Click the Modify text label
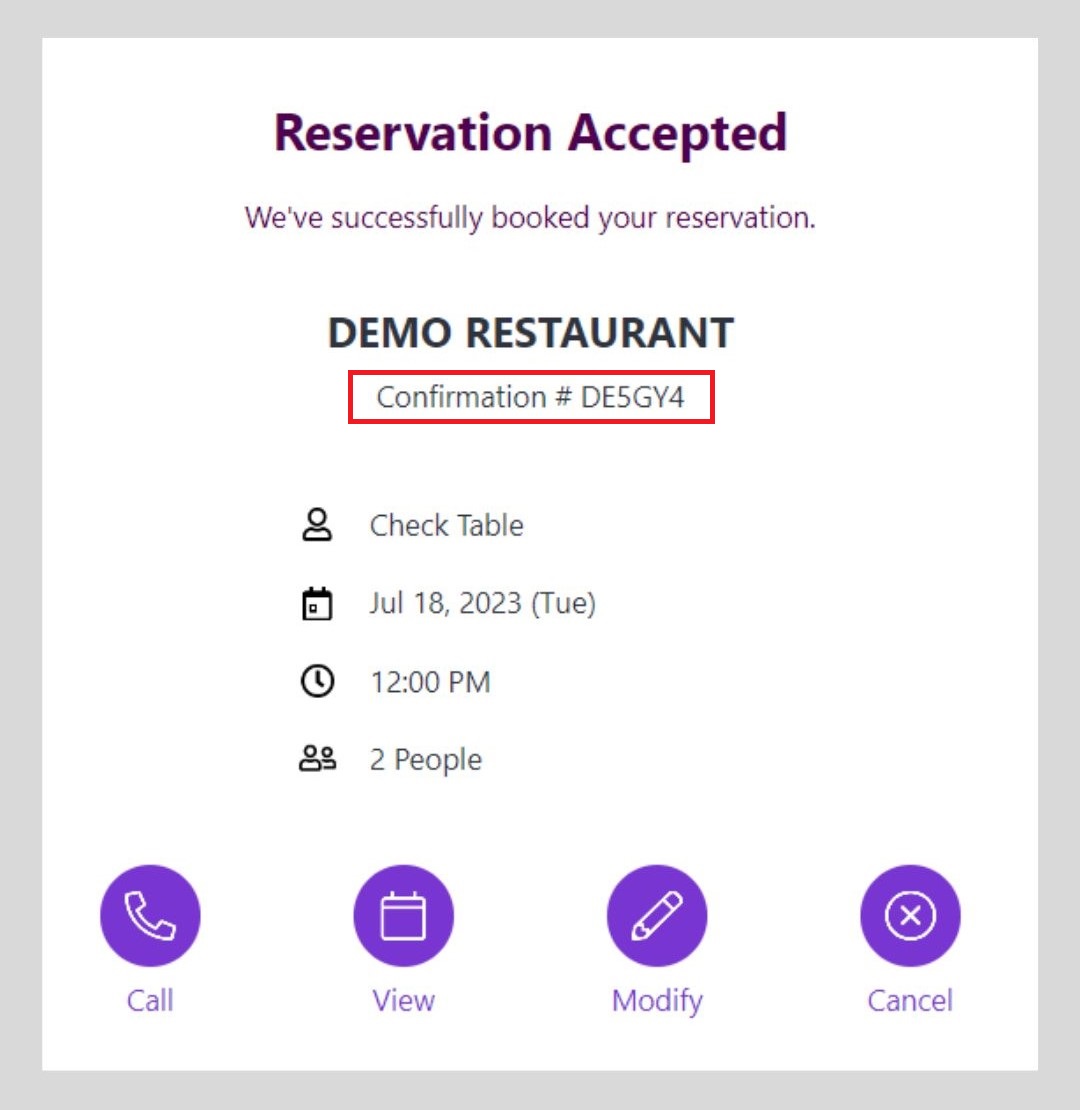1080x1110 pixels. tap(657, 1000)
